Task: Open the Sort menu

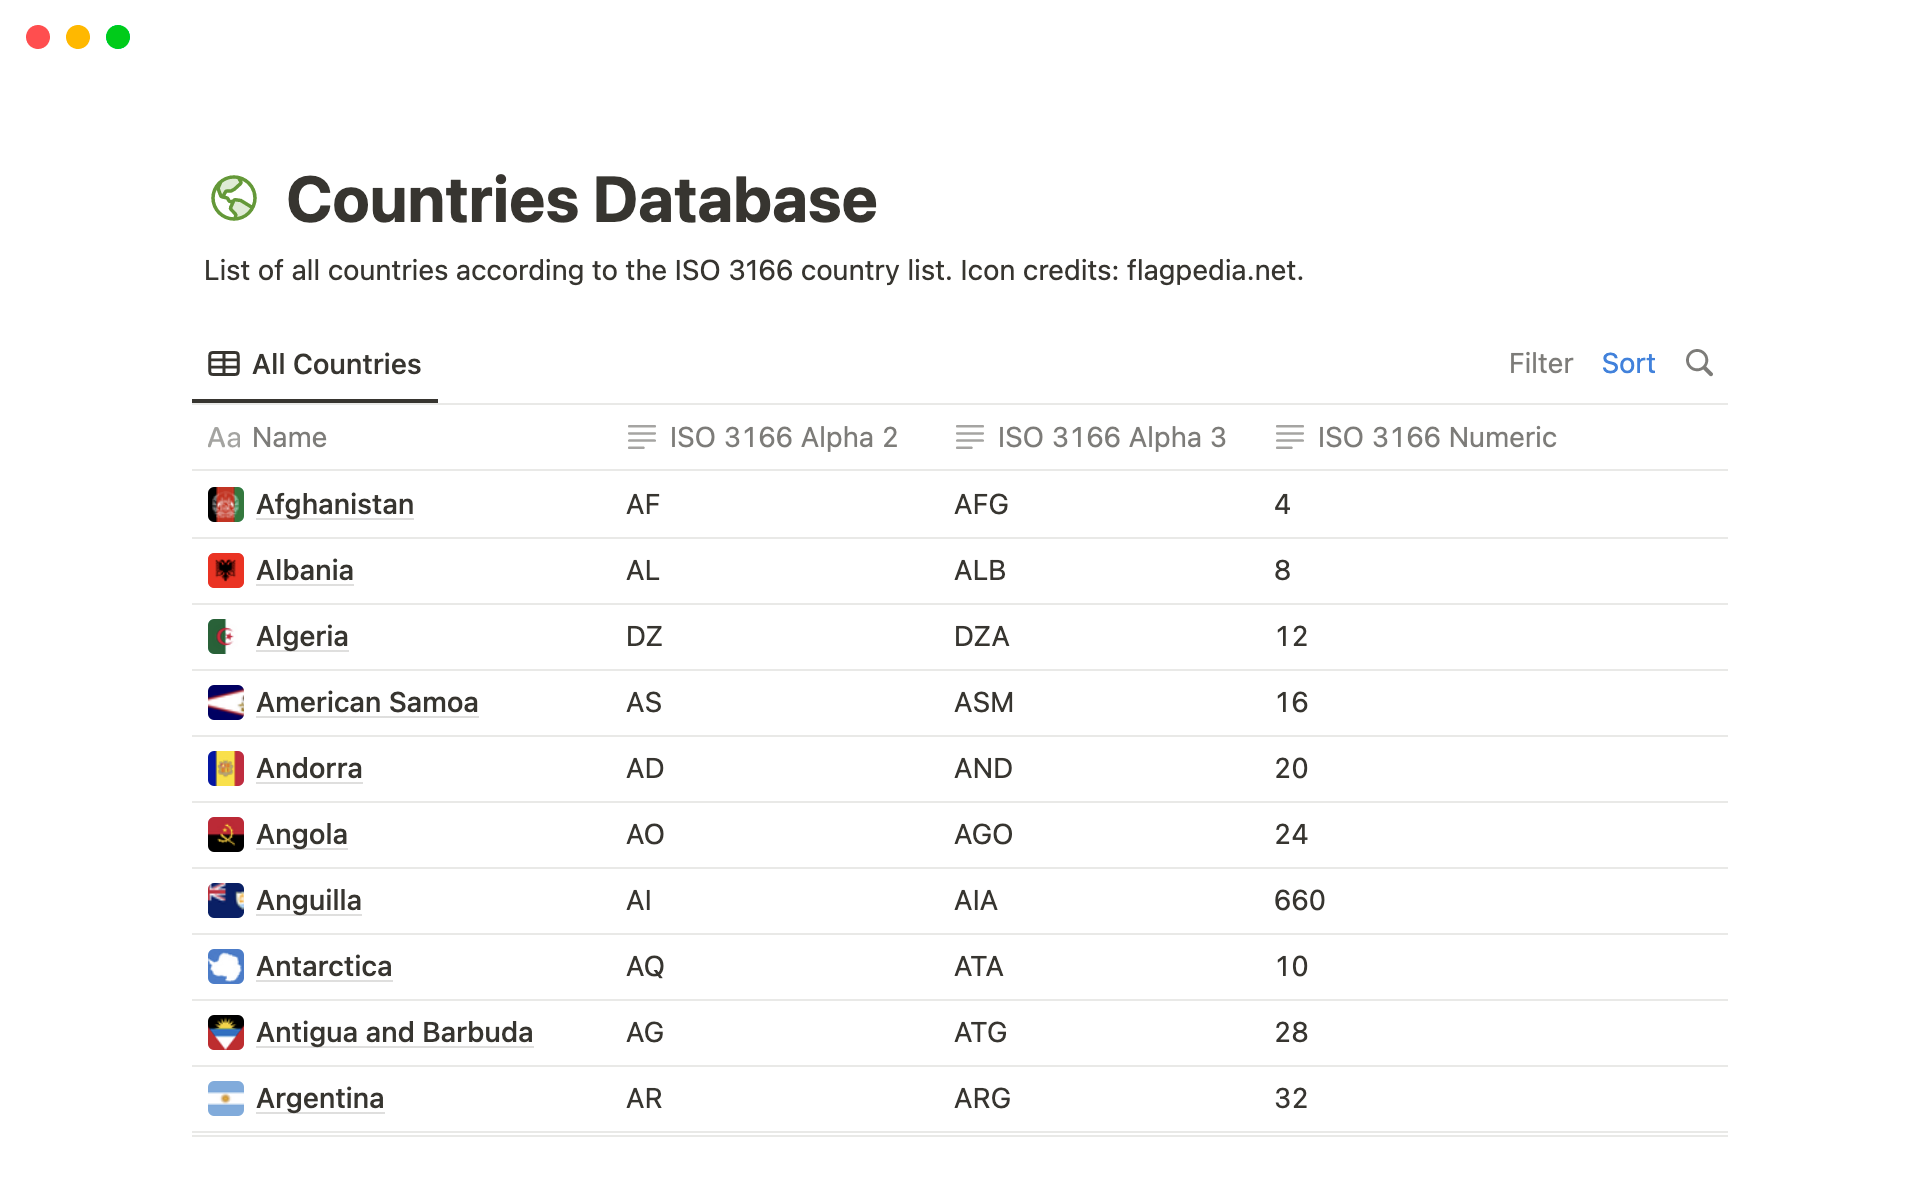Action: click(x=1628, y=364)
